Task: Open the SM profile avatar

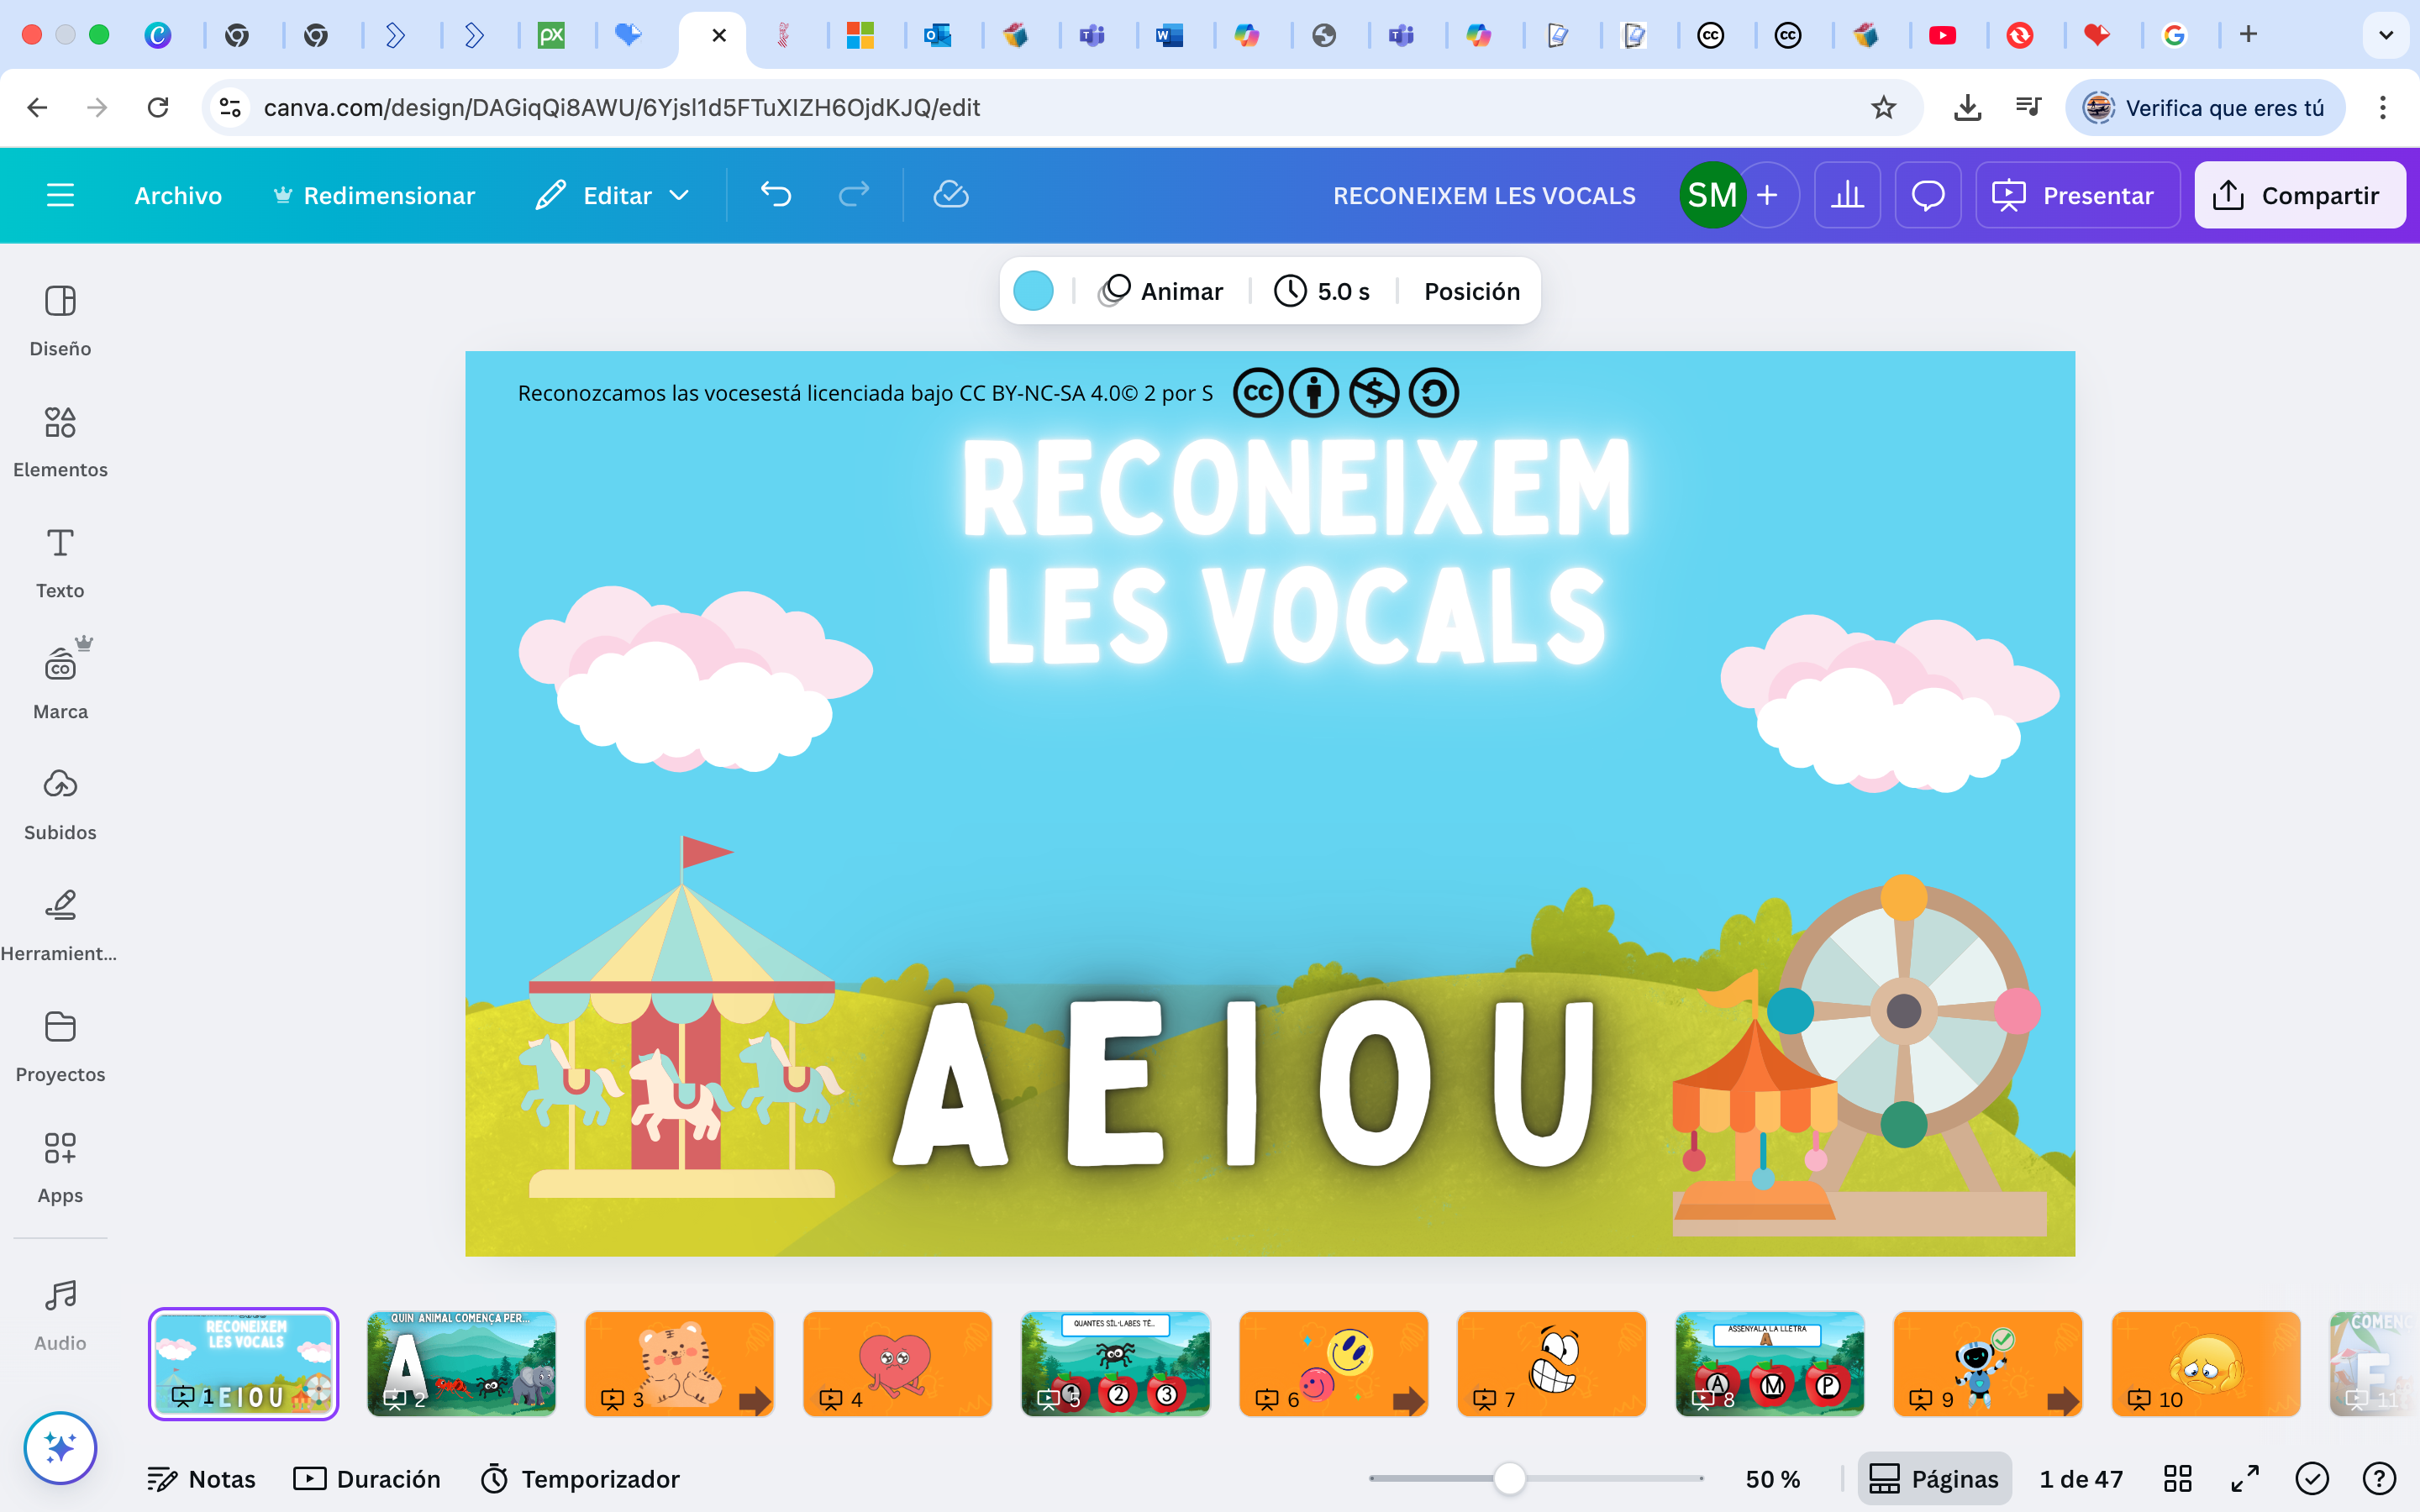Action: [1712, 195]
